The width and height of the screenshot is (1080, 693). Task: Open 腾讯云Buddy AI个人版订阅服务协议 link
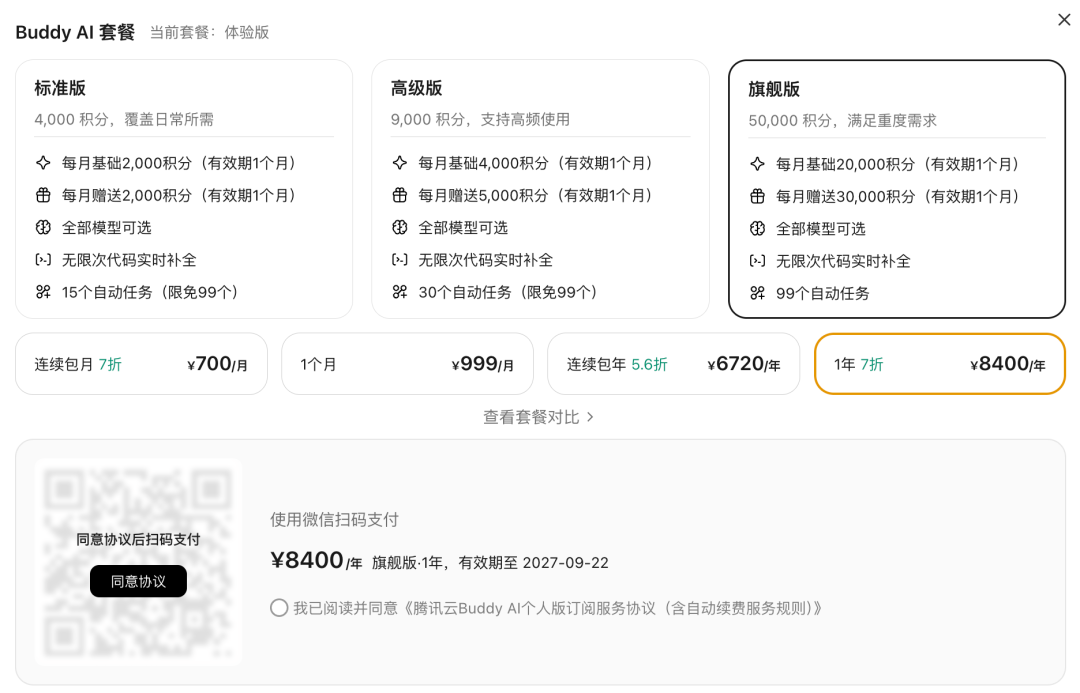[x=612, y=608]
